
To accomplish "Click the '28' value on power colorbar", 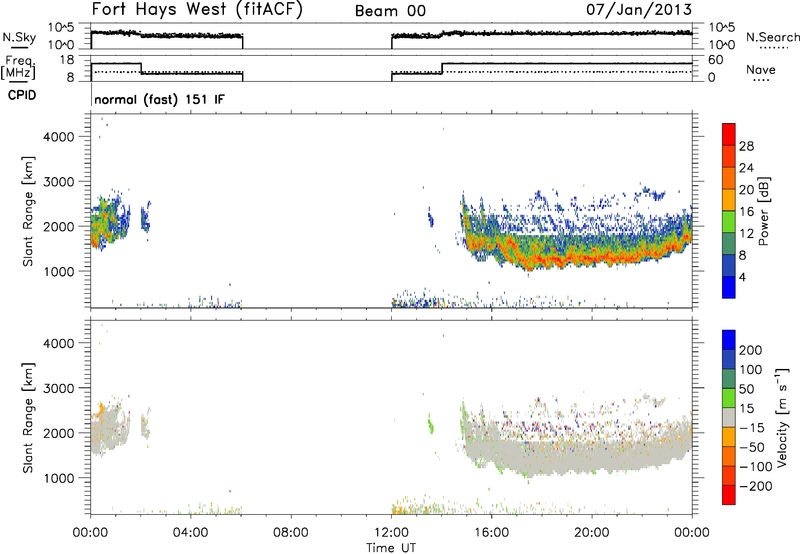I will pos(746,146).
